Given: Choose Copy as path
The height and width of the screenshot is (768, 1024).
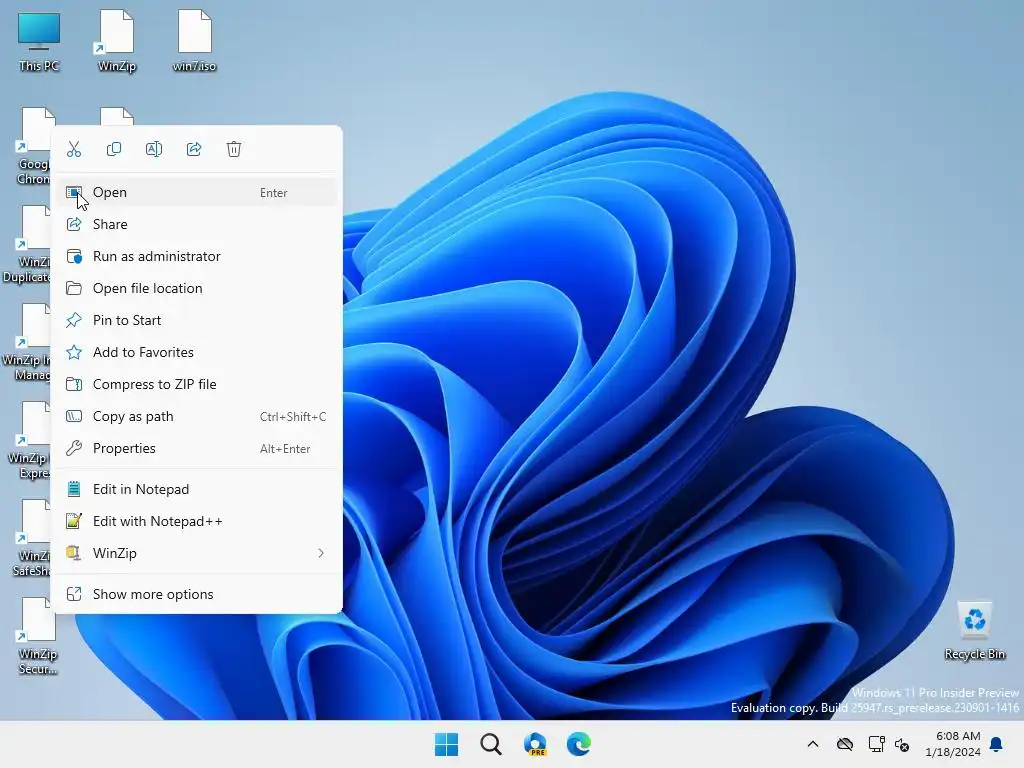Looking at the screenshot, I should (197, 417).
